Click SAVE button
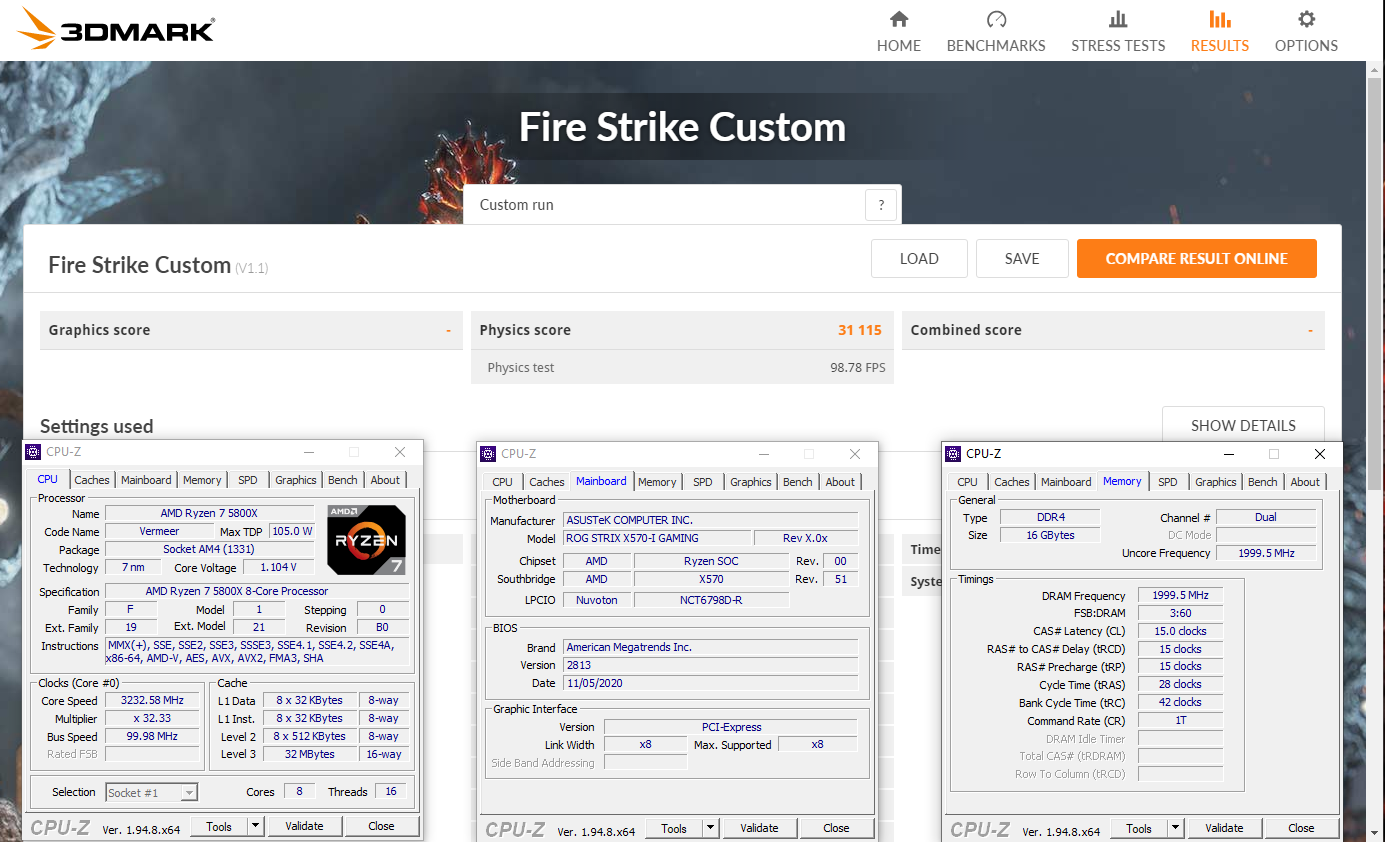 (1022, 258)
